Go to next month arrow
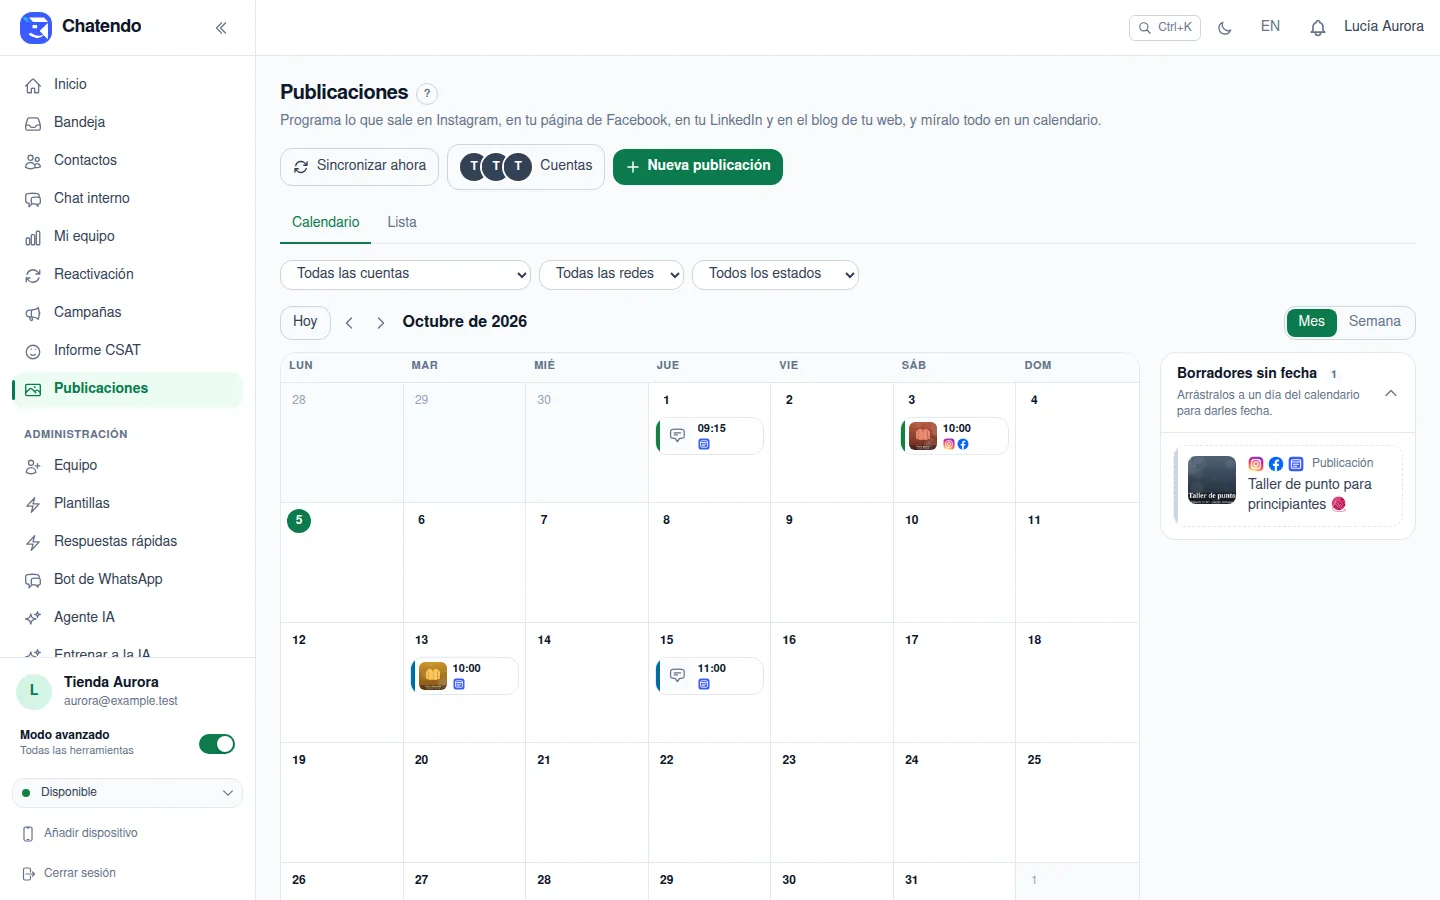This screenshot has height=900, width=1440. pyautogui.click(x=380, y=322)
